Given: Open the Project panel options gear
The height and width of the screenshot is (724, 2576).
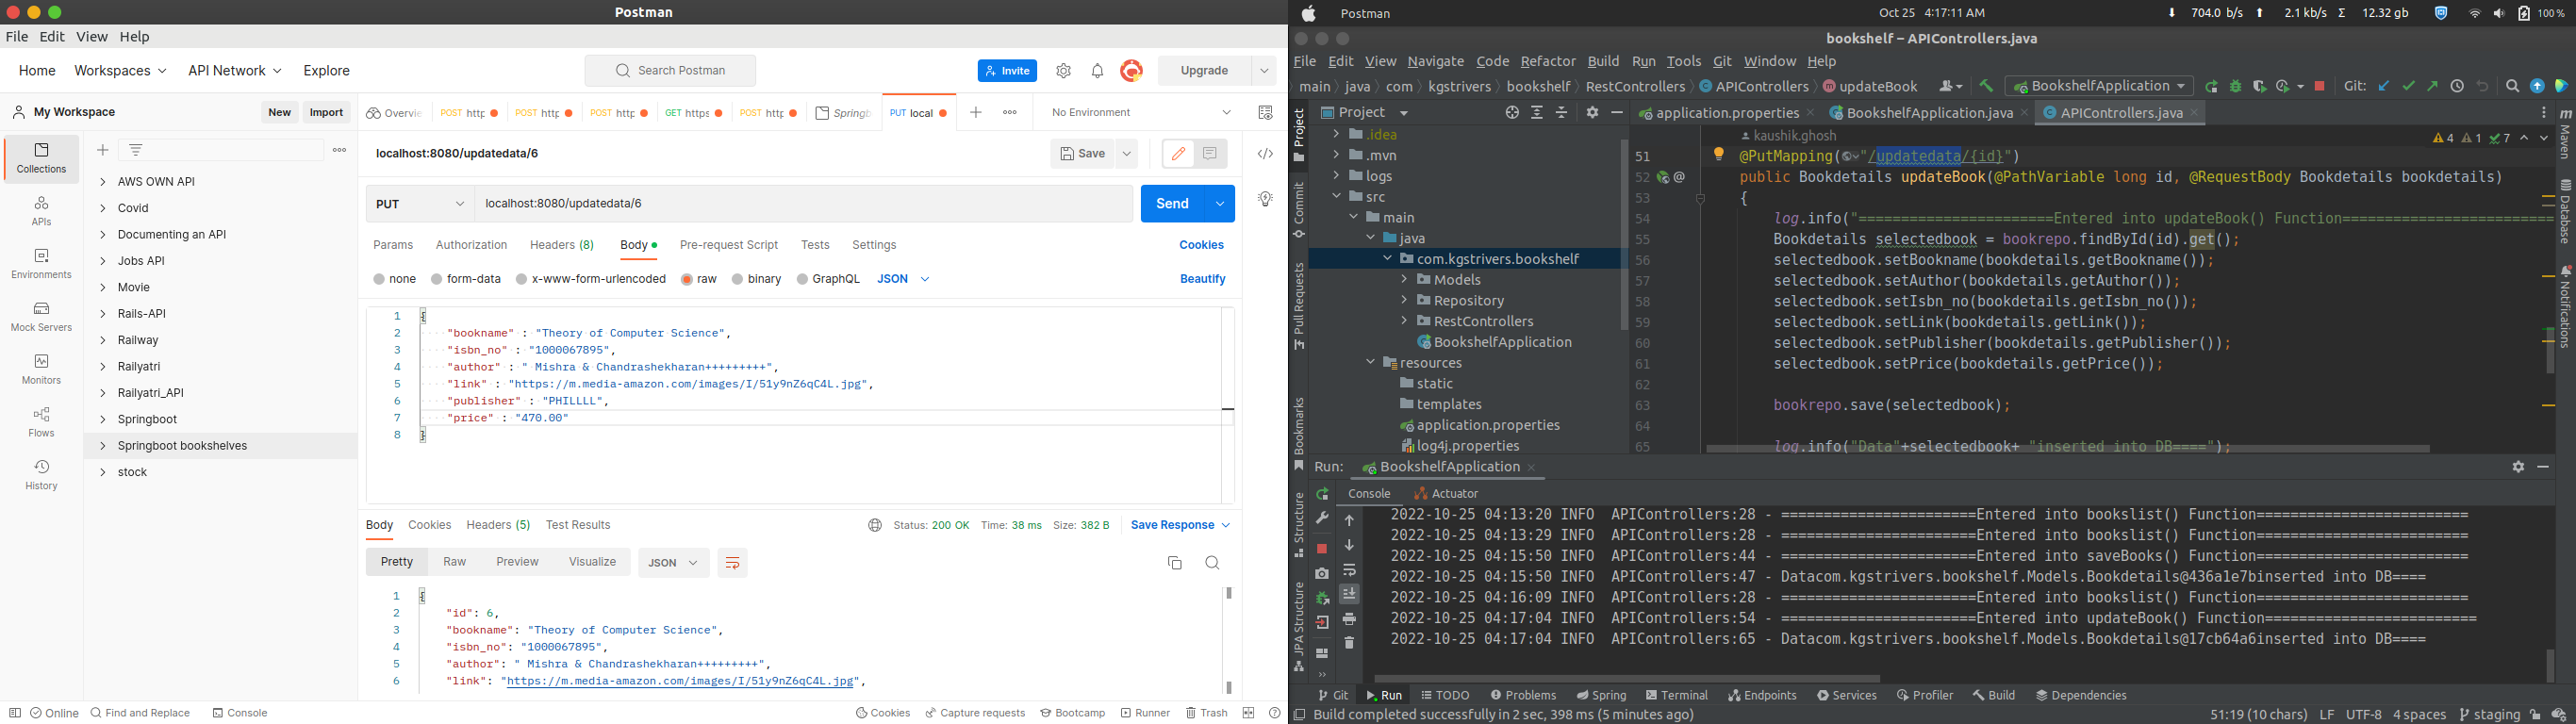Looking at the screenshot, I should click(1592, 113).
